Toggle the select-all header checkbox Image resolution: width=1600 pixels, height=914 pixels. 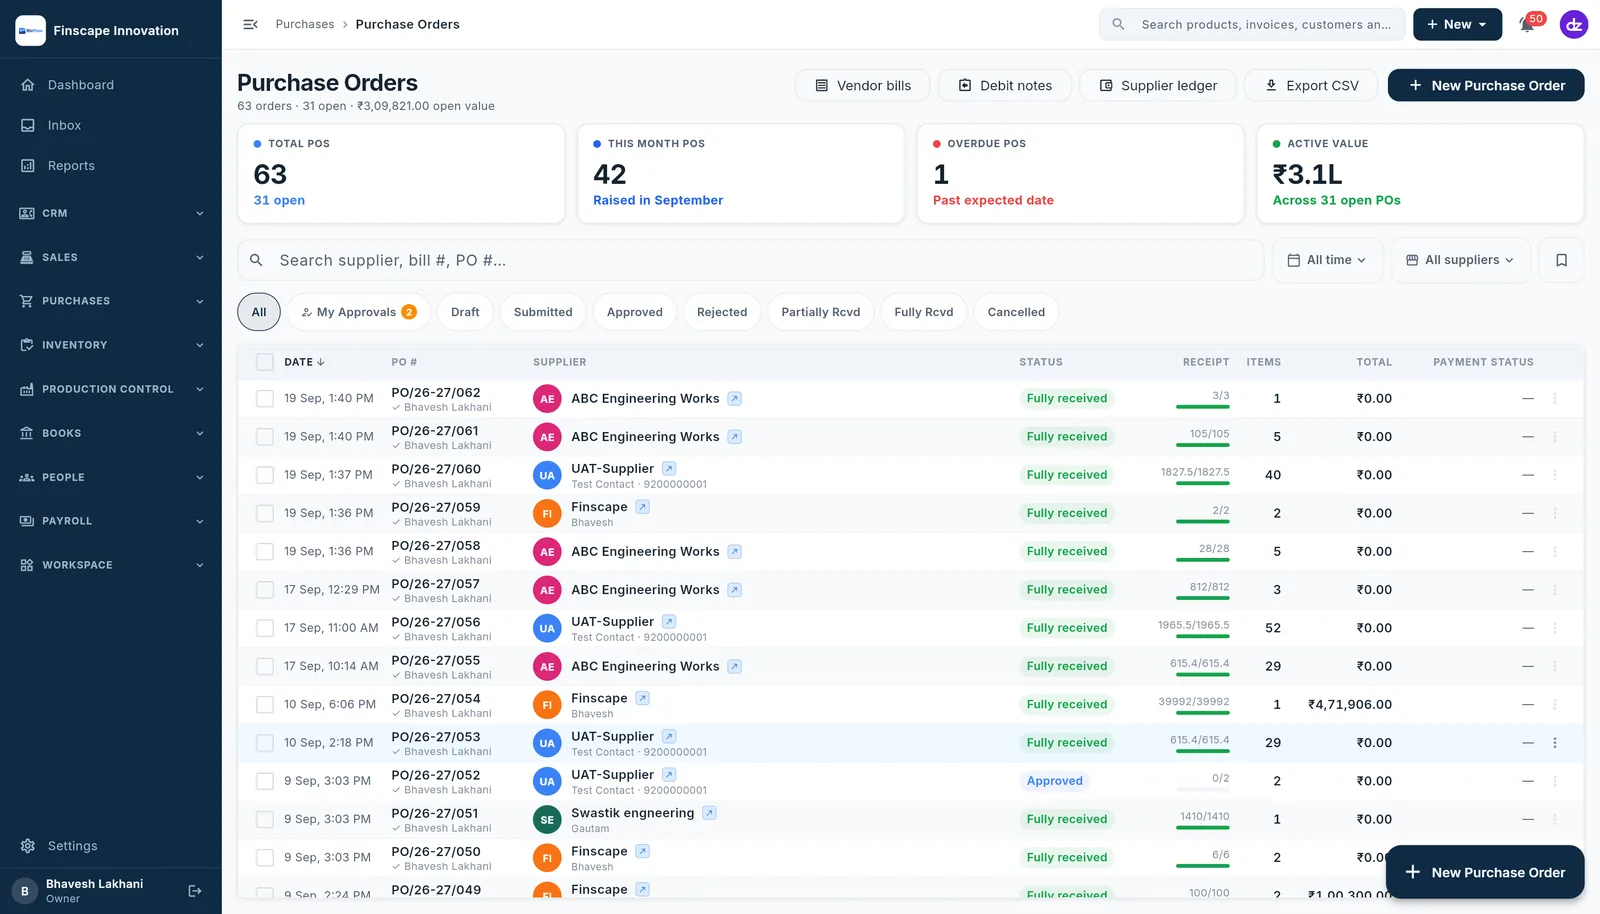[265, 362]
